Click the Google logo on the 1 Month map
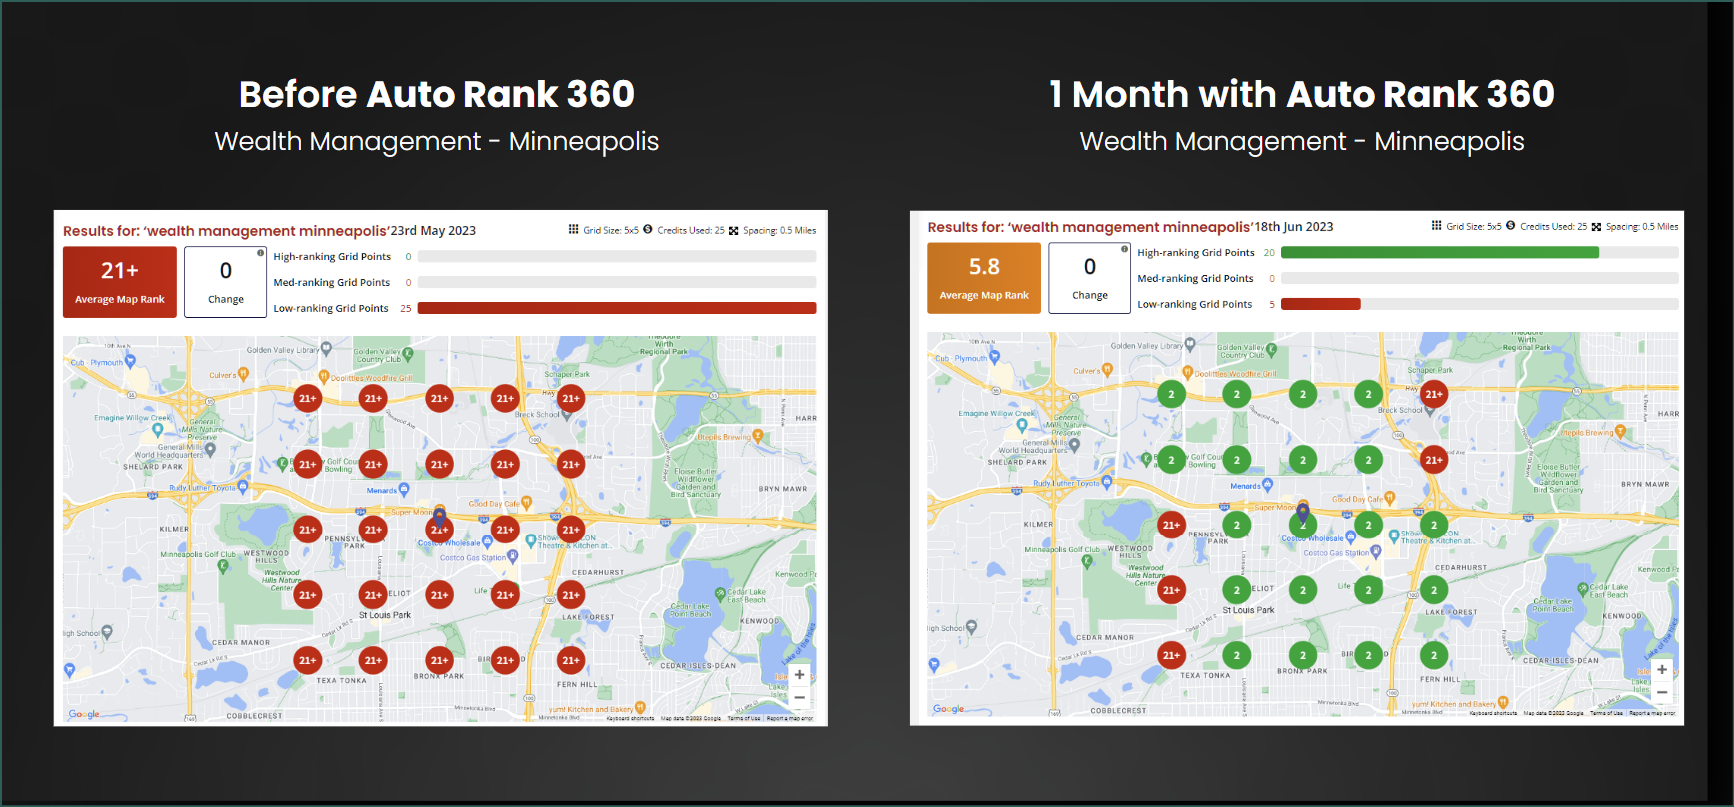 (948, 709)
